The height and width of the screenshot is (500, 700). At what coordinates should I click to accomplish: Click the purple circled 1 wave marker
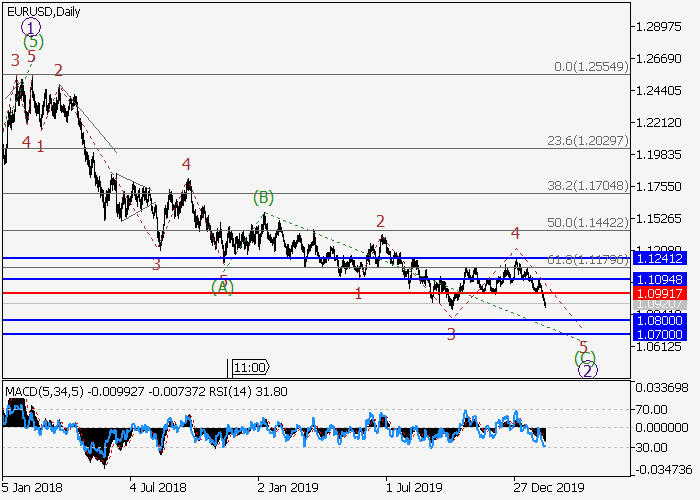(31, 27)
